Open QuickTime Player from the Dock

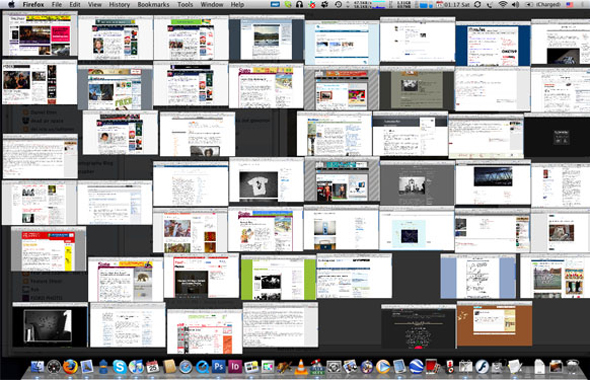[202, 366]
